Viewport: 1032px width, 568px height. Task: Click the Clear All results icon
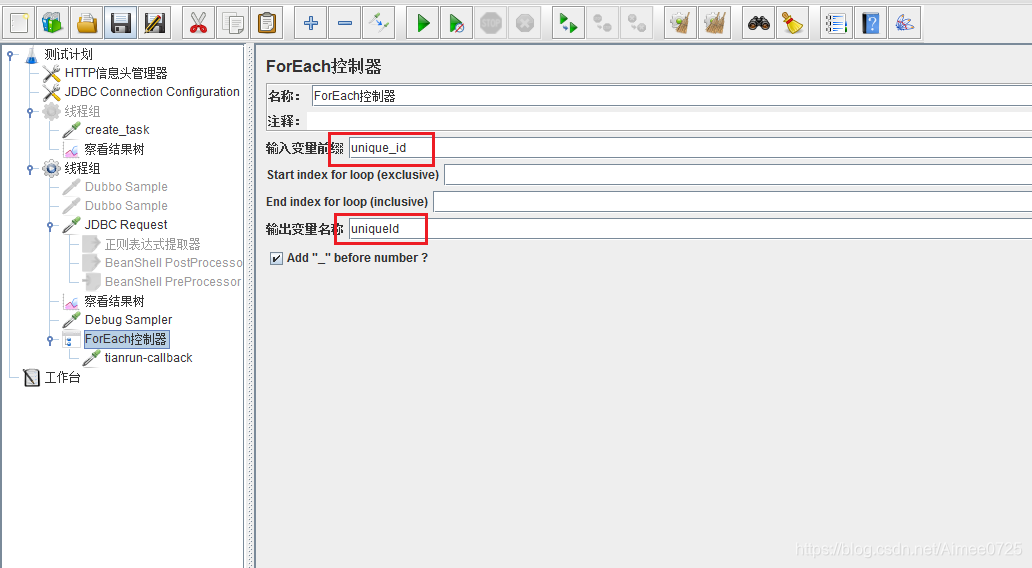coord(714,23)
